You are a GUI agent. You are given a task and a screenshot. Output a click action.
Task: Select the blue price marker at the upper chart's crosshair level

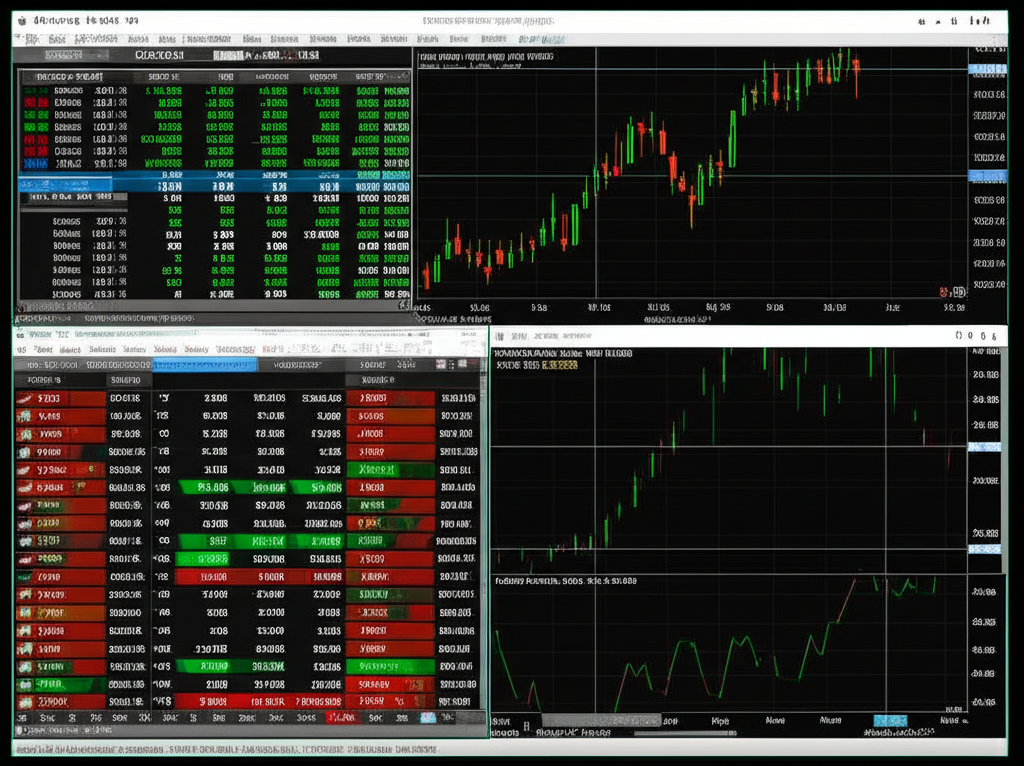[986, 176]
